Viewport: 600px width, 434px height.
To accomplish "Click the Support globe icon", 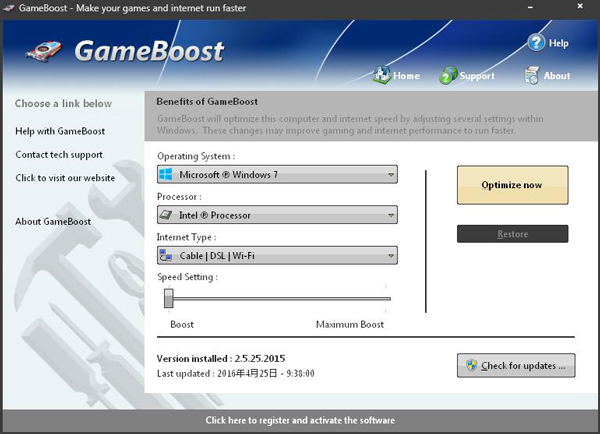I will tap(448, 75).
